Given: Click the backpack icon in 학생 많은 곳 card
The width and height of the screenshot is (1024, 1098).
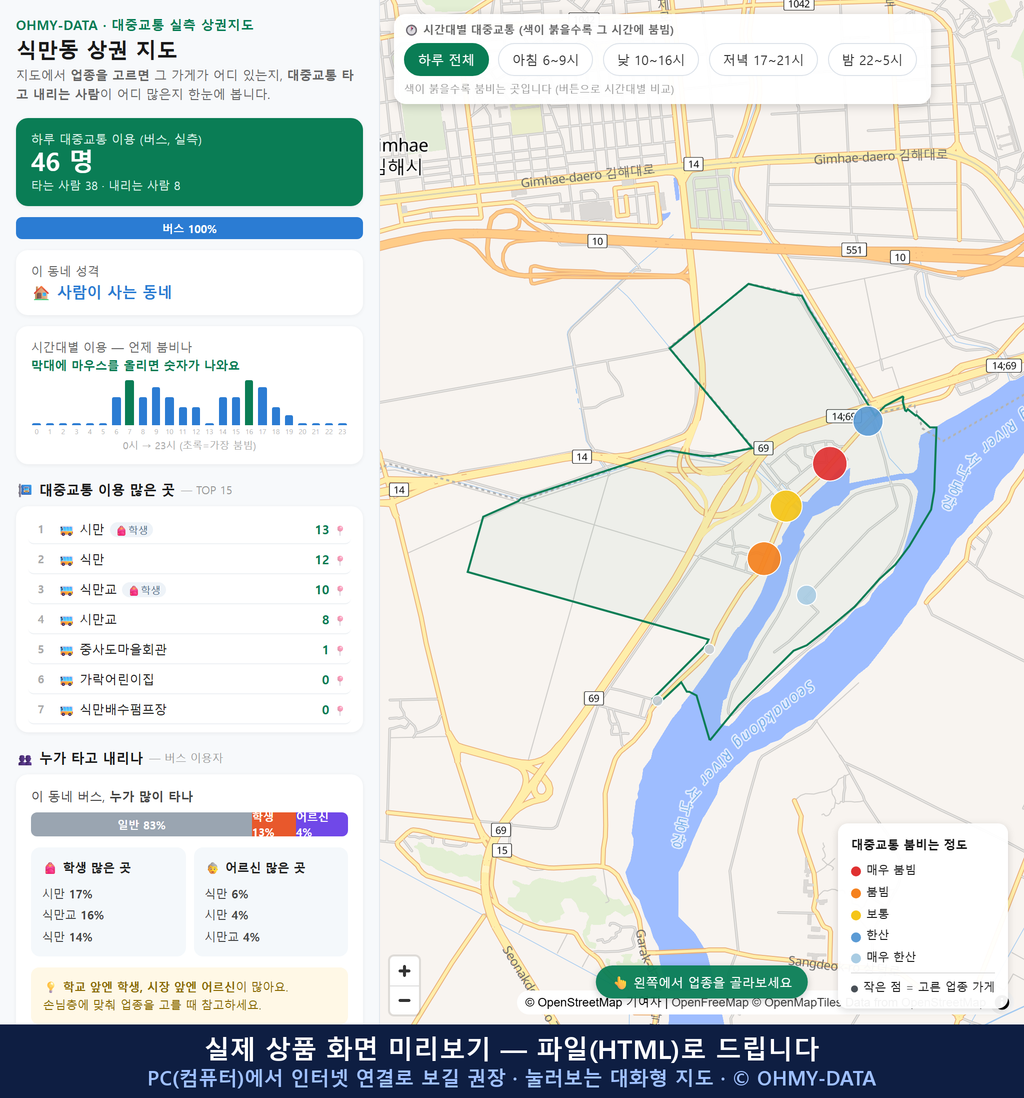Looking at the screenshot, I should pyautogui.click(x=50, y=868).
